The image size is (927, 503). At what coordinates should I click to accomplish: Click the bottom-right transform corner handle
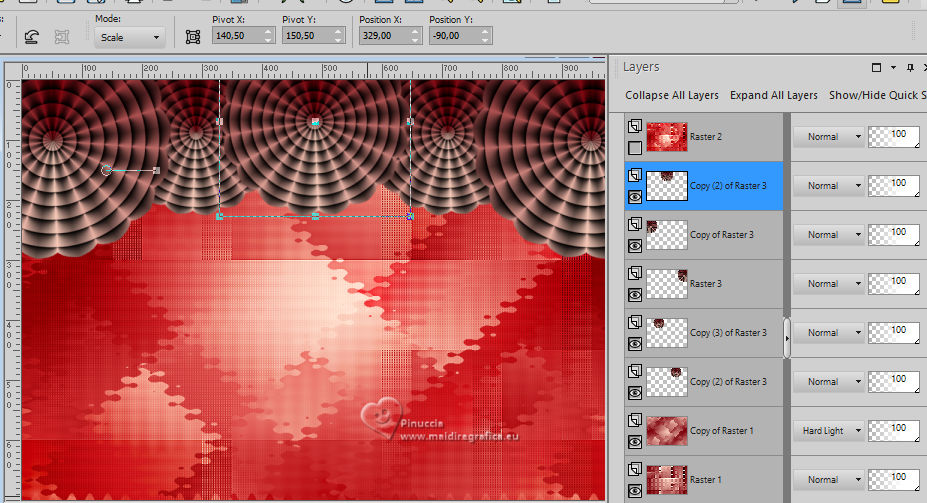[410, 217]
